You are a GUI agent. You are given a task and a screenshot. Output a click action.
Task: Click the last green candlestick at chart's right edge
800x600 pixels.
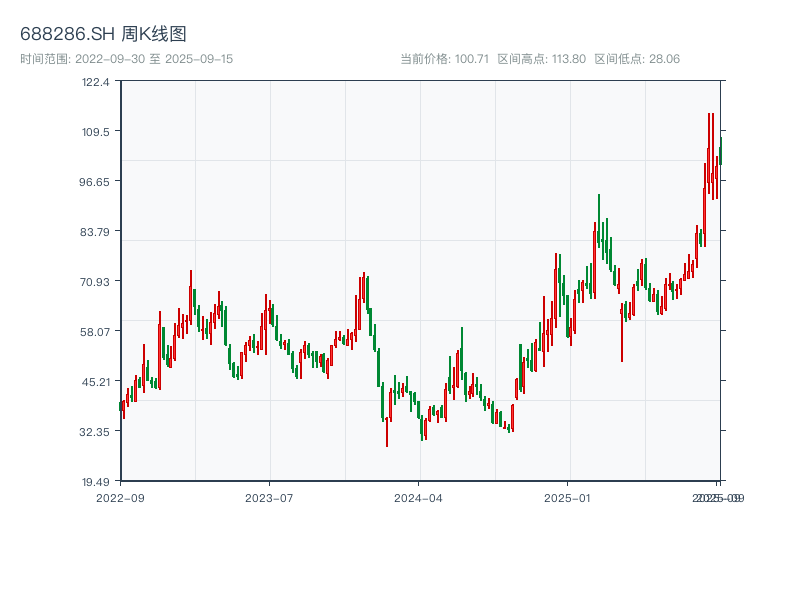pyautogui.click(x=721, y=151)
